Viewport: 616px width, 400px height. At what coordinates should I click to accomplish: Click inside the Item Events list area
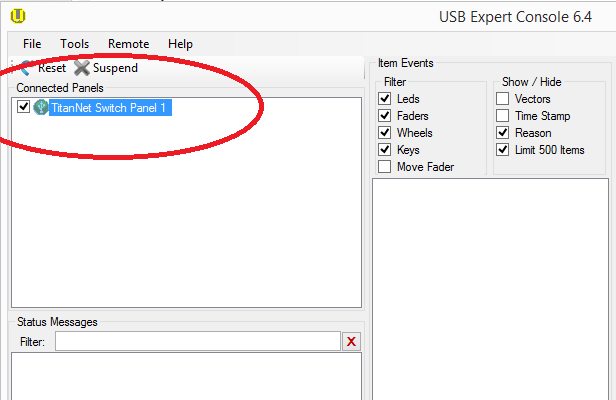coord(490,289)
